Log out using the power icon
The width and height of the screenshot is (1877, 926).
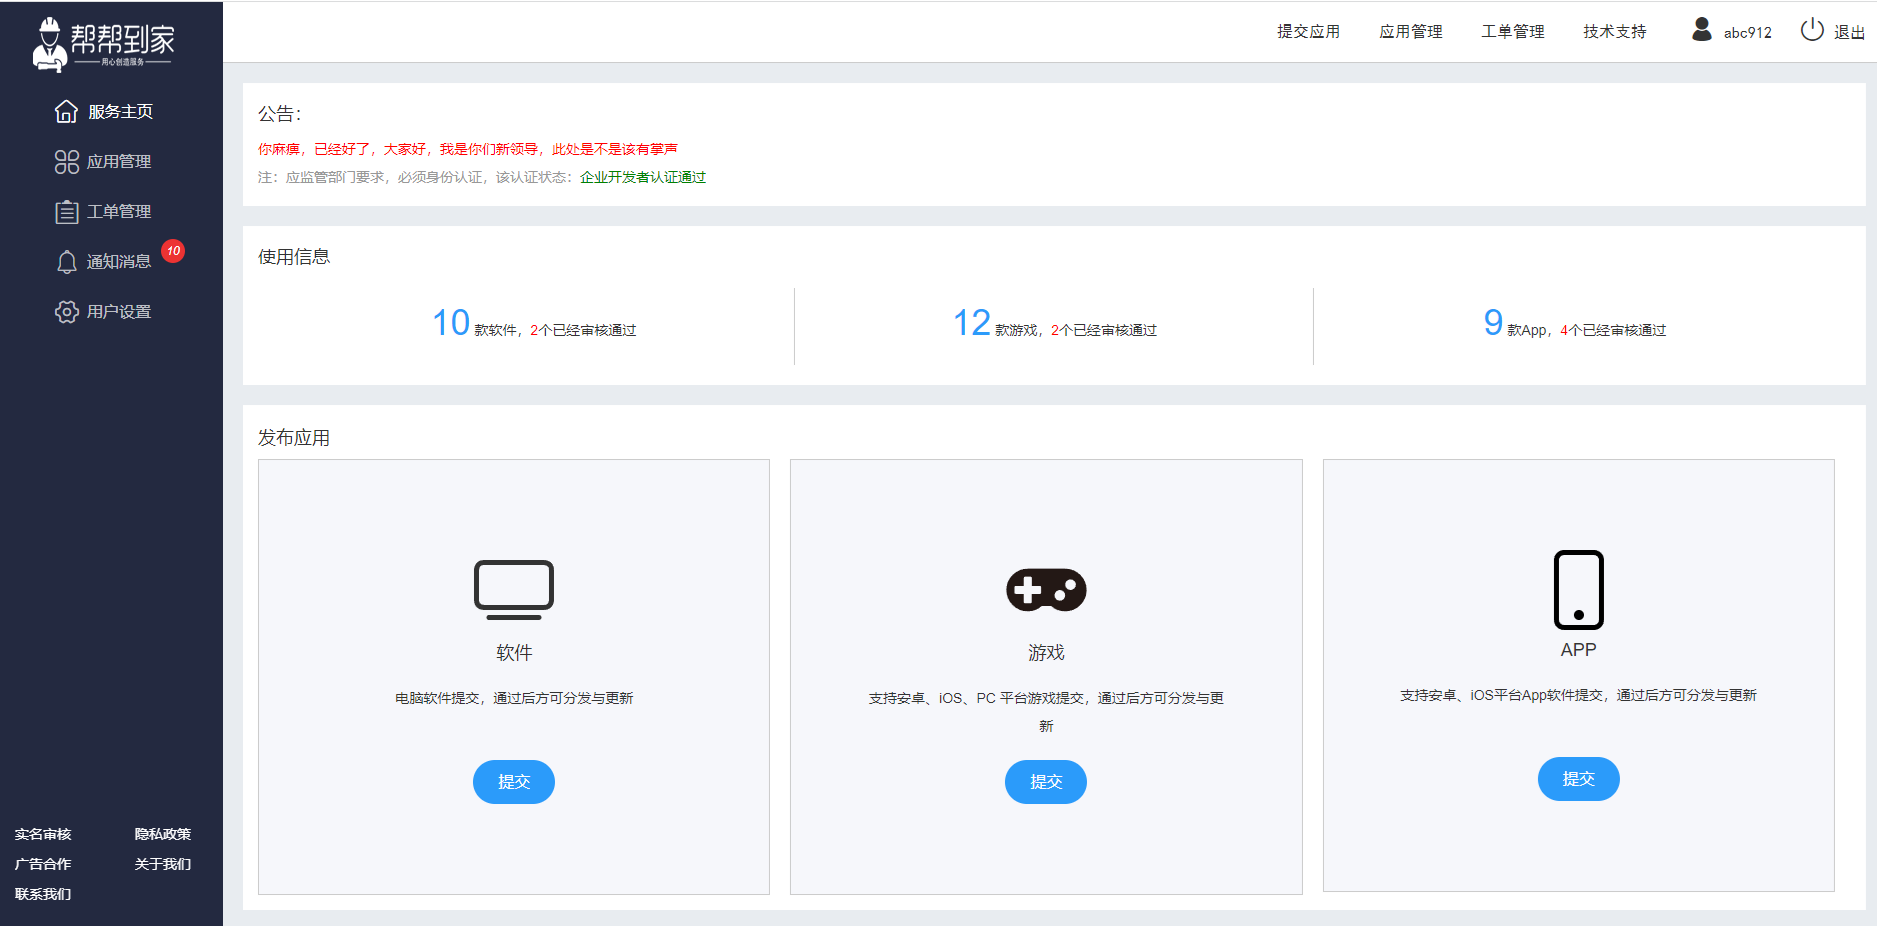pos(1811,30)
